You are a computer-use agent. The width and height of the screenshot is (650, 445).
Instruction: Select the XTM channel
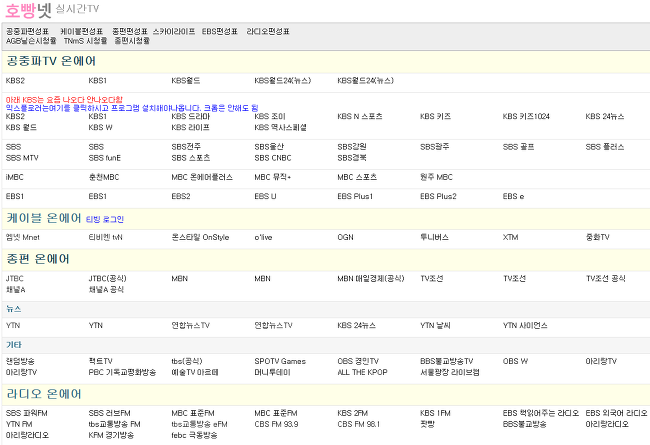(x=510, y=237)
